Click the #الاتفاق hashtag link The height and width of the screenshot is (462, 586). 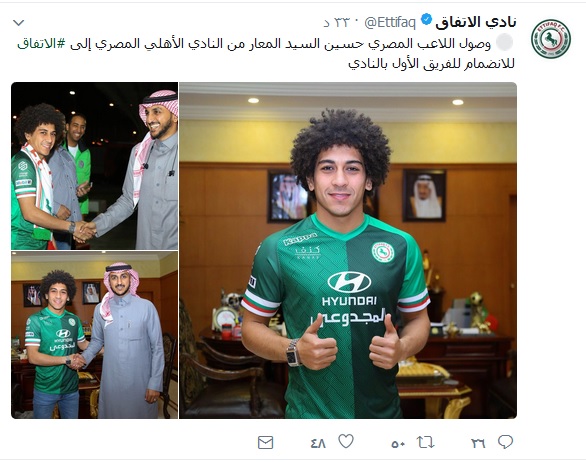pyautogui.click(x=41, y=43)
